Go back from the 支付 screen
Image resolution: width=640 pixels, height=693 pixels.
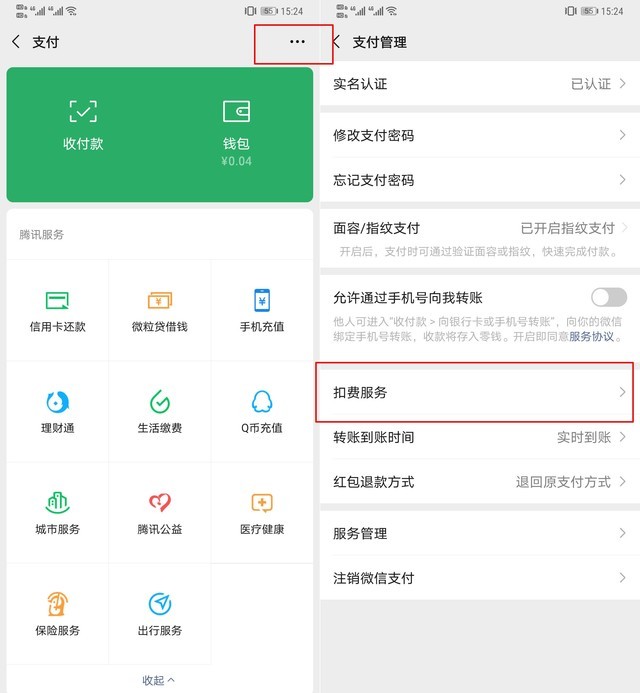(x=16, y=42)
